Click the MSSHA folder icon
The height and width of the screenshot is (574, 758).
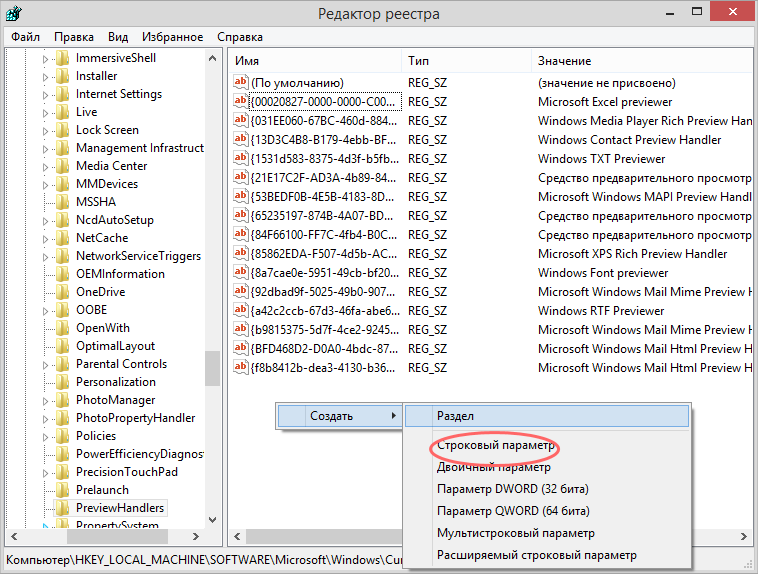[62, 202]
